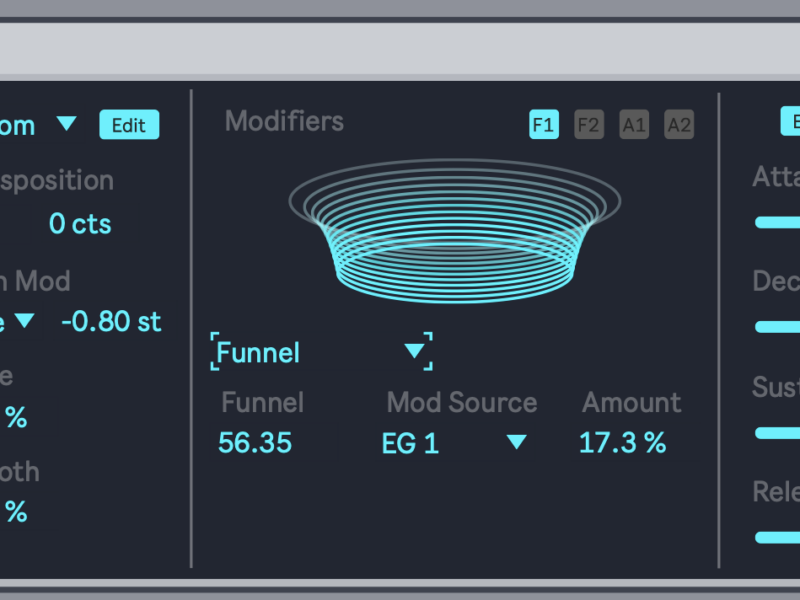This screenshot has height=600, width=800.
Task: Click the -0.80 st pitch mod value
Action: [x=111, y=322]
